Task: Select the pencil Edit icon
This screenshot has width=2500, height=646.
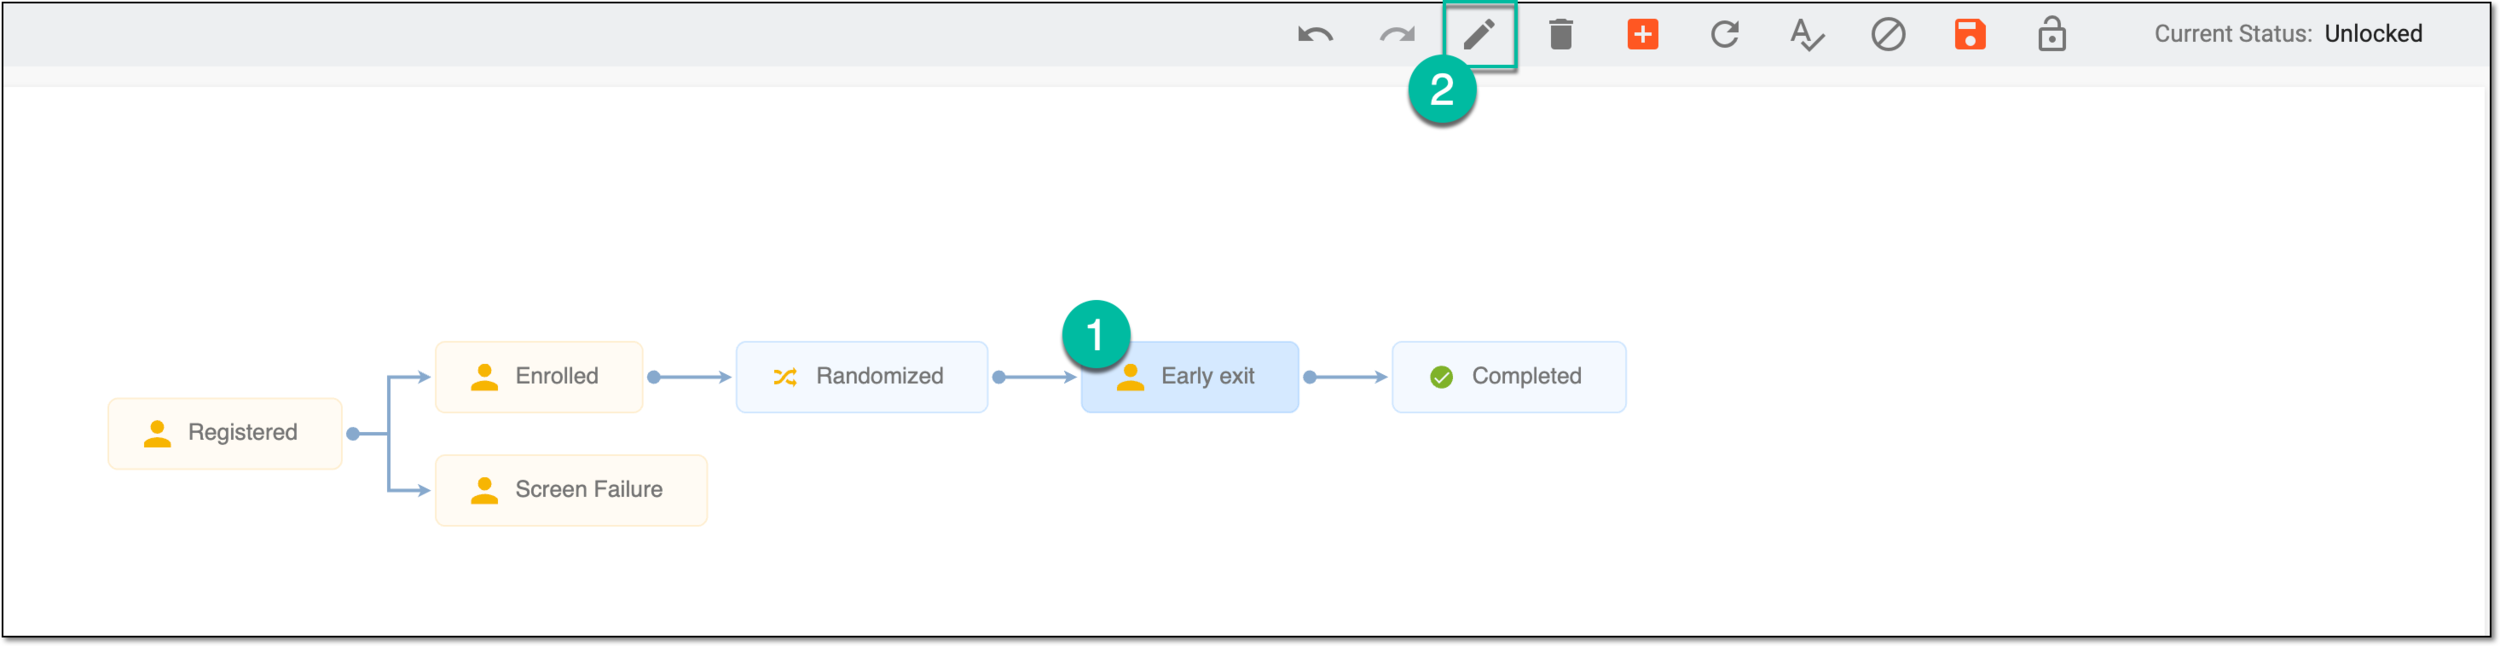Action: coord(1479,34)
